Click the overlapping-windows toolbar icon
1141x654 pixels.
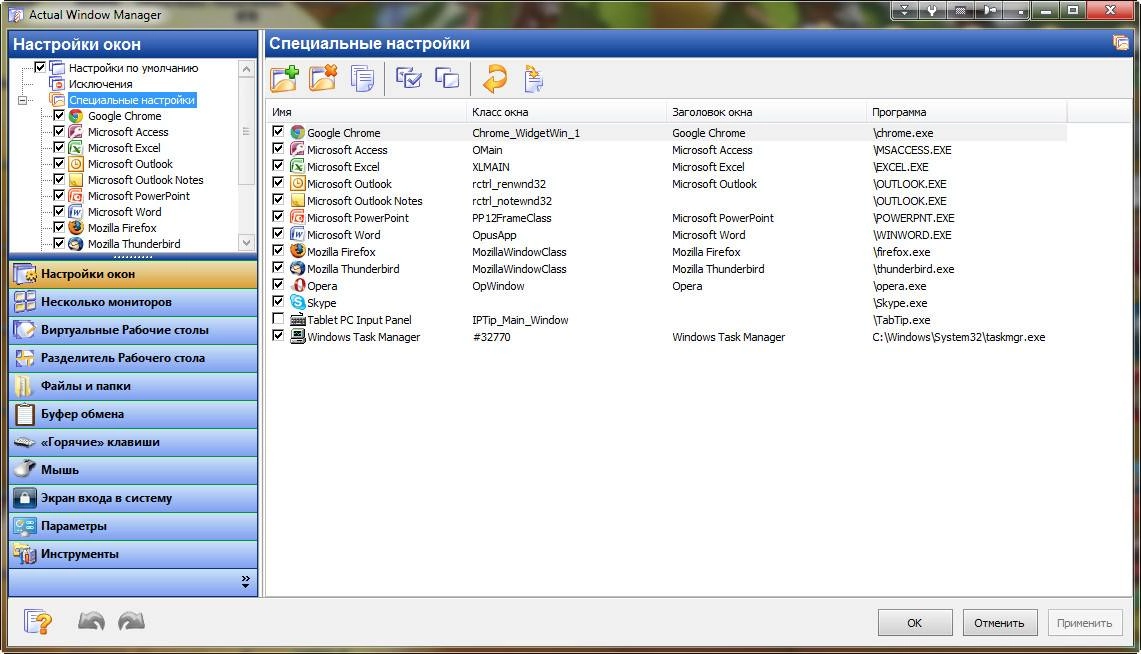pos(446,78)
